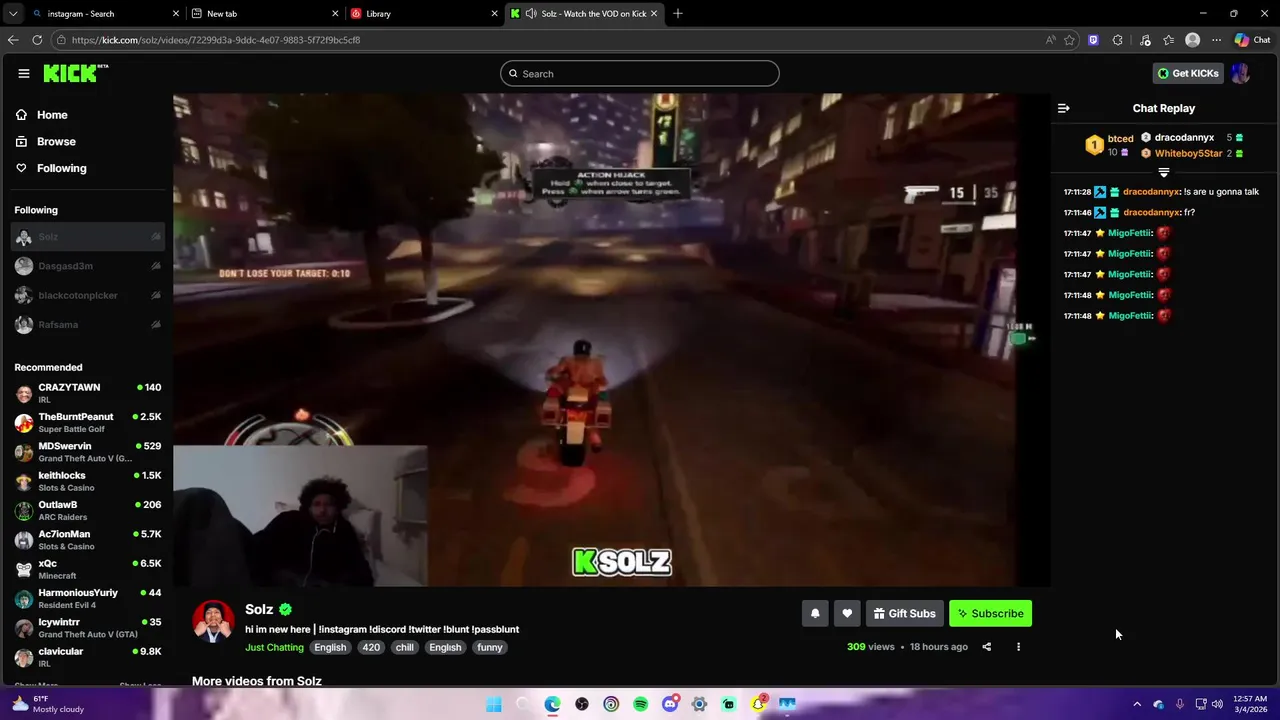
Task: Open the Favorites list icon
Action: (x=1168, y=40)
